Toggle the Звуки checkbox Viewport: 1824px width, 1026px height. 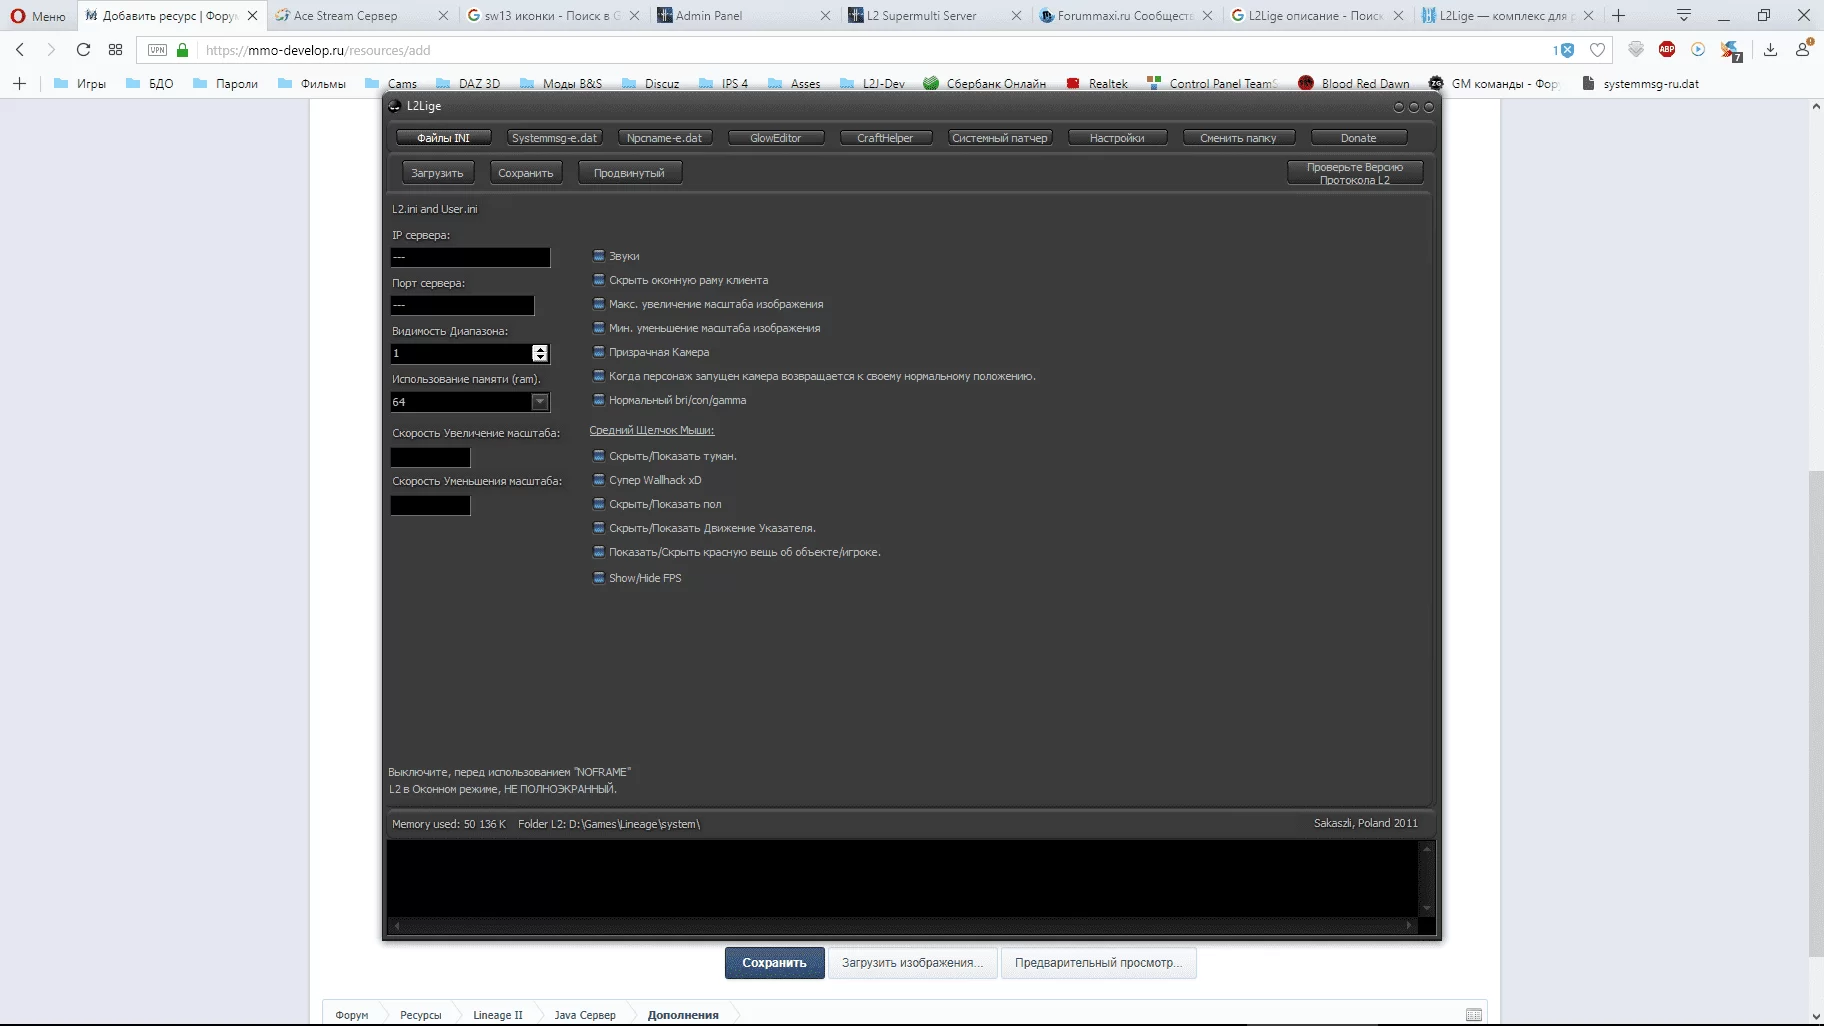click(599, 256)
